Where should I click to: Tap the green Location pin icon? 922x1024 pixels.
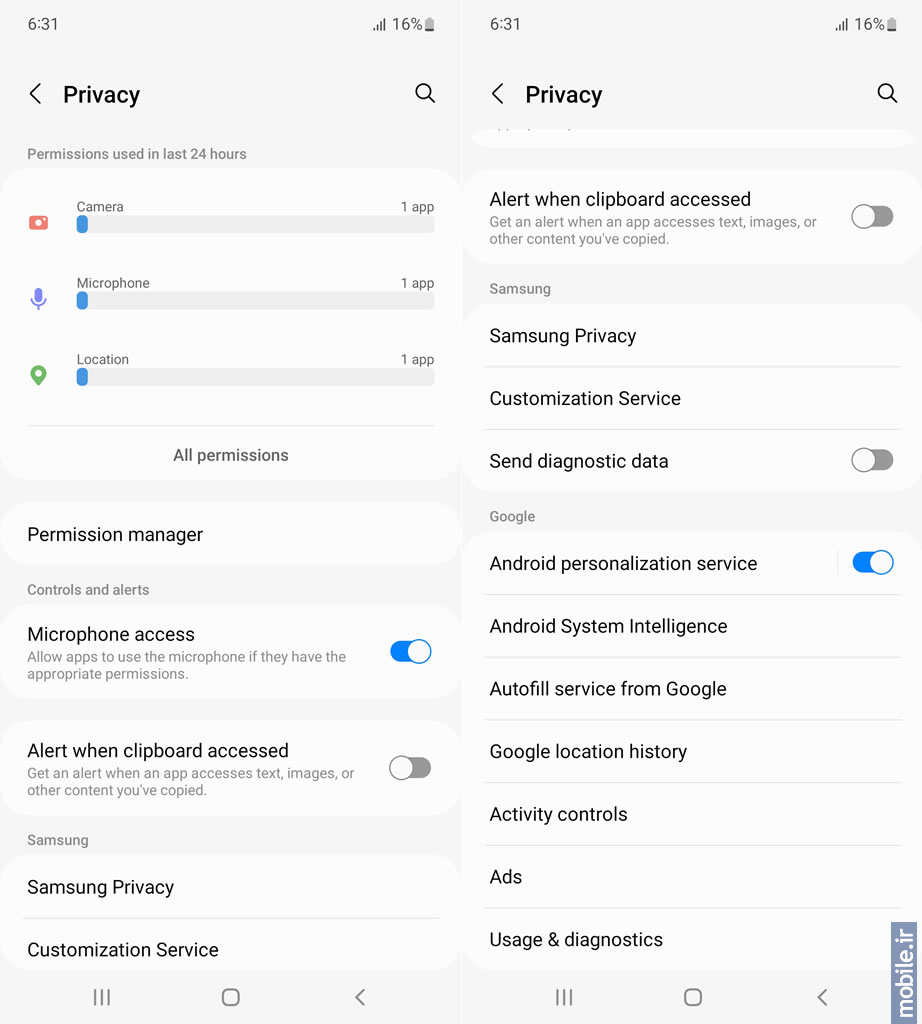(x=39, y=375)
